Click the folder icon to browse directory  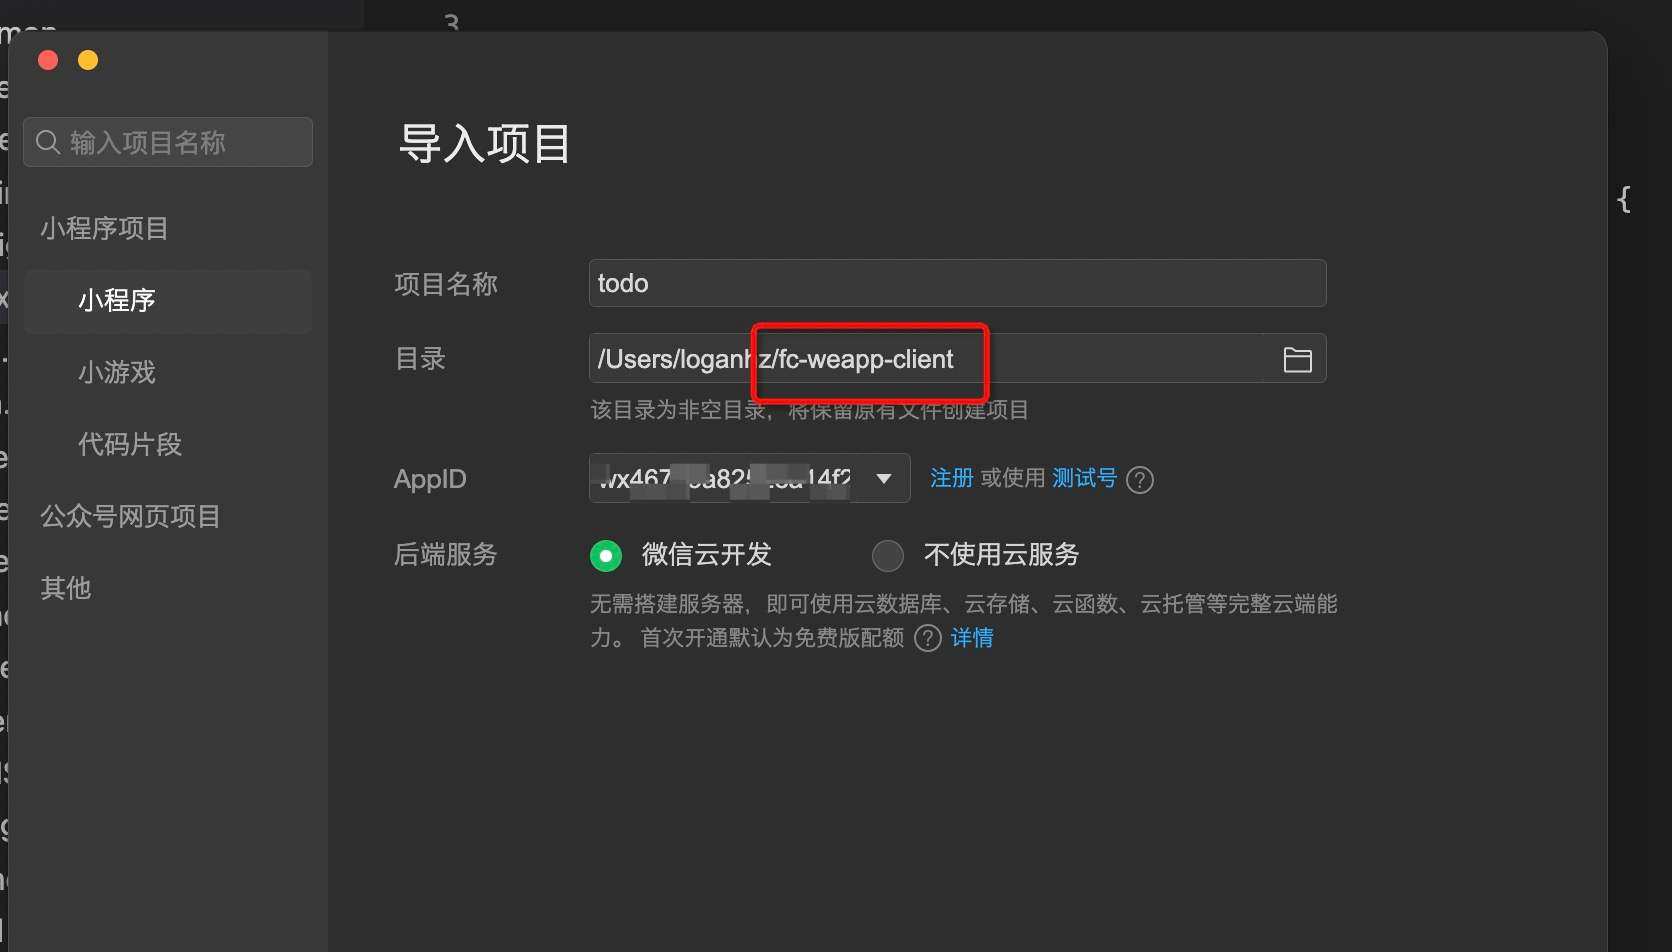click(1297, 359)
